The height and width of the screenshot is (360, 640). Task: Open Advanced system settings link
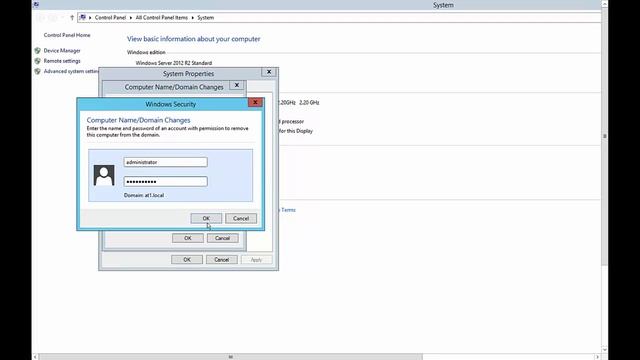(x=71, y=71)
